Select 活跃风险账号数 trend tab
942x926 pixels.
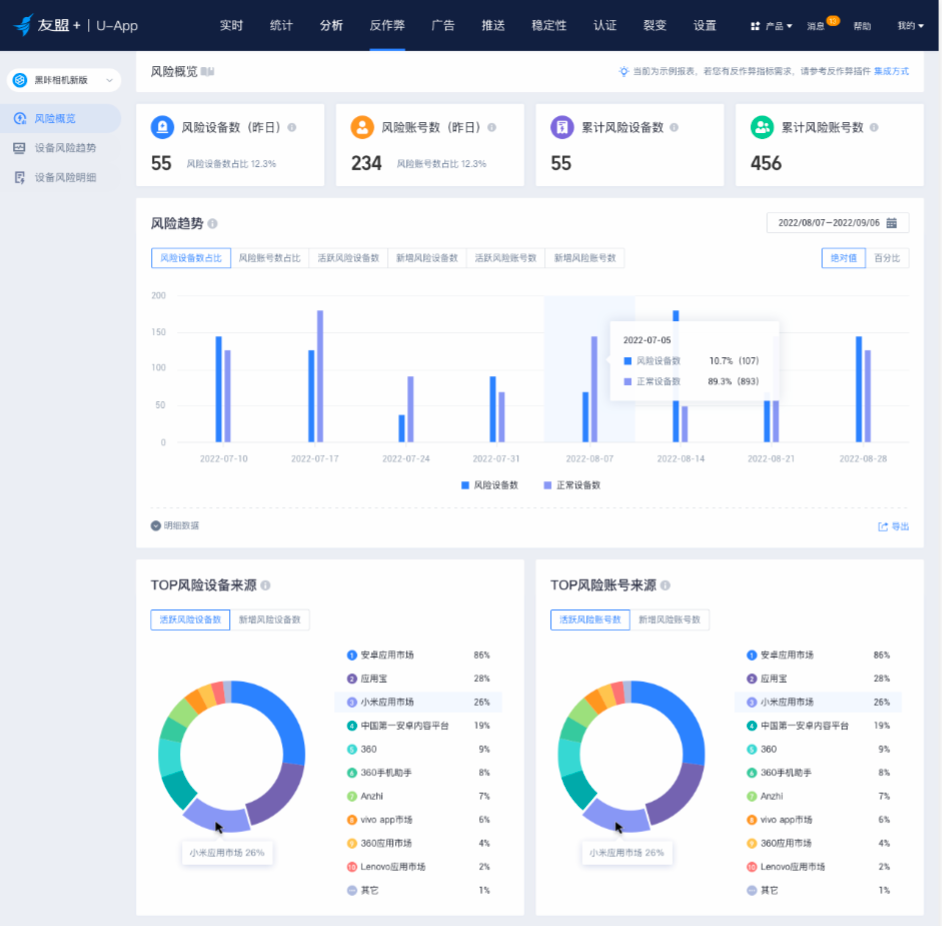point(506,258)
